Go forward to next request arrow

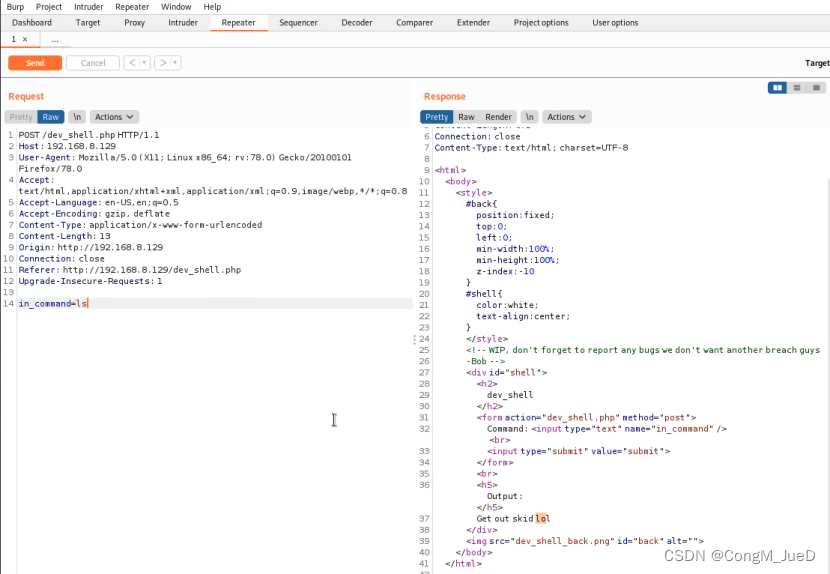(x=163, y=63)
